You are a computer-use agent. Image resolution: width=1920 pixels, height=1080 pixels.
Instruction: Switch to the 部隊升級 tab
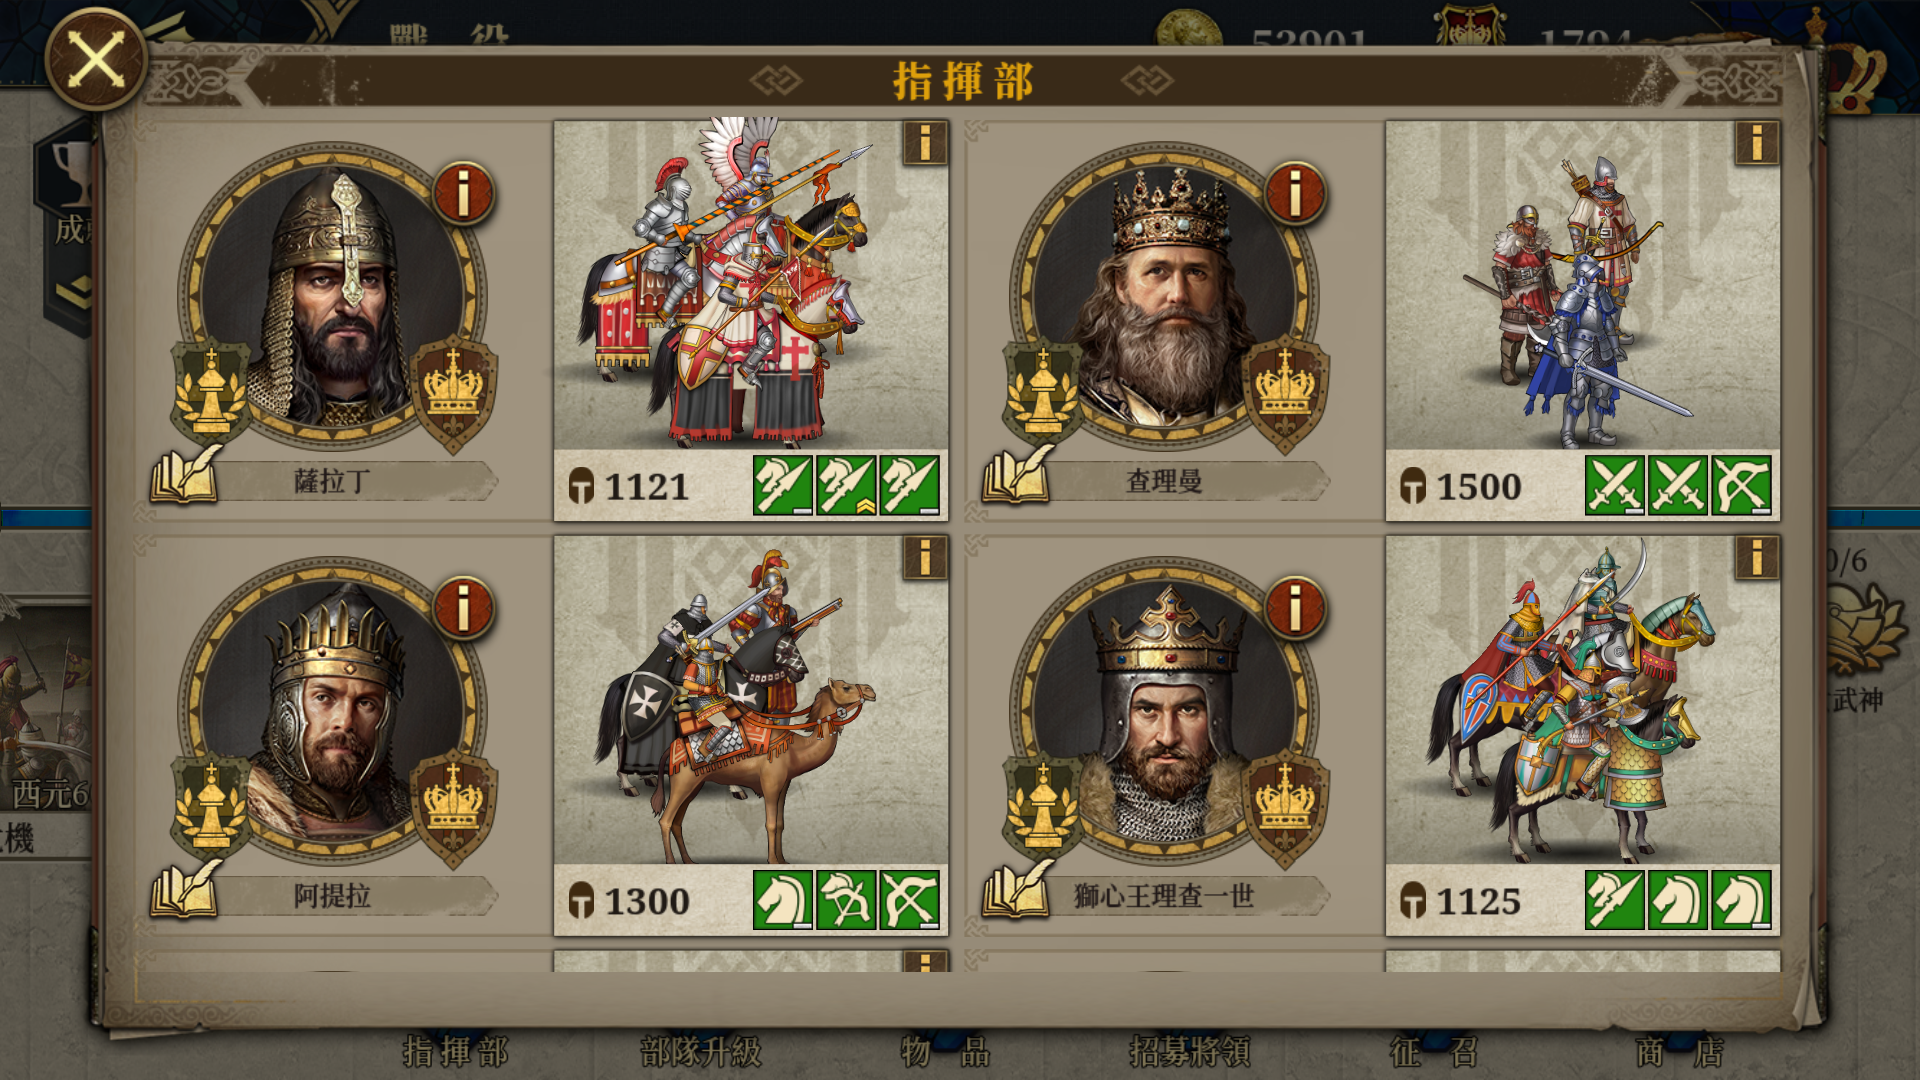701,1051
